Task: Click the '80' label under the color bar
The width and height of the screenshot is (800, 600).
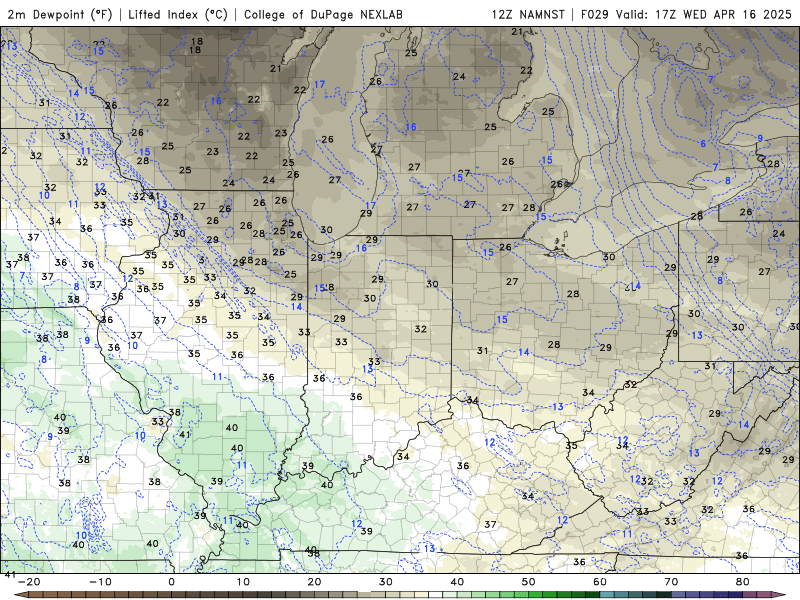Action: (743, 582)
